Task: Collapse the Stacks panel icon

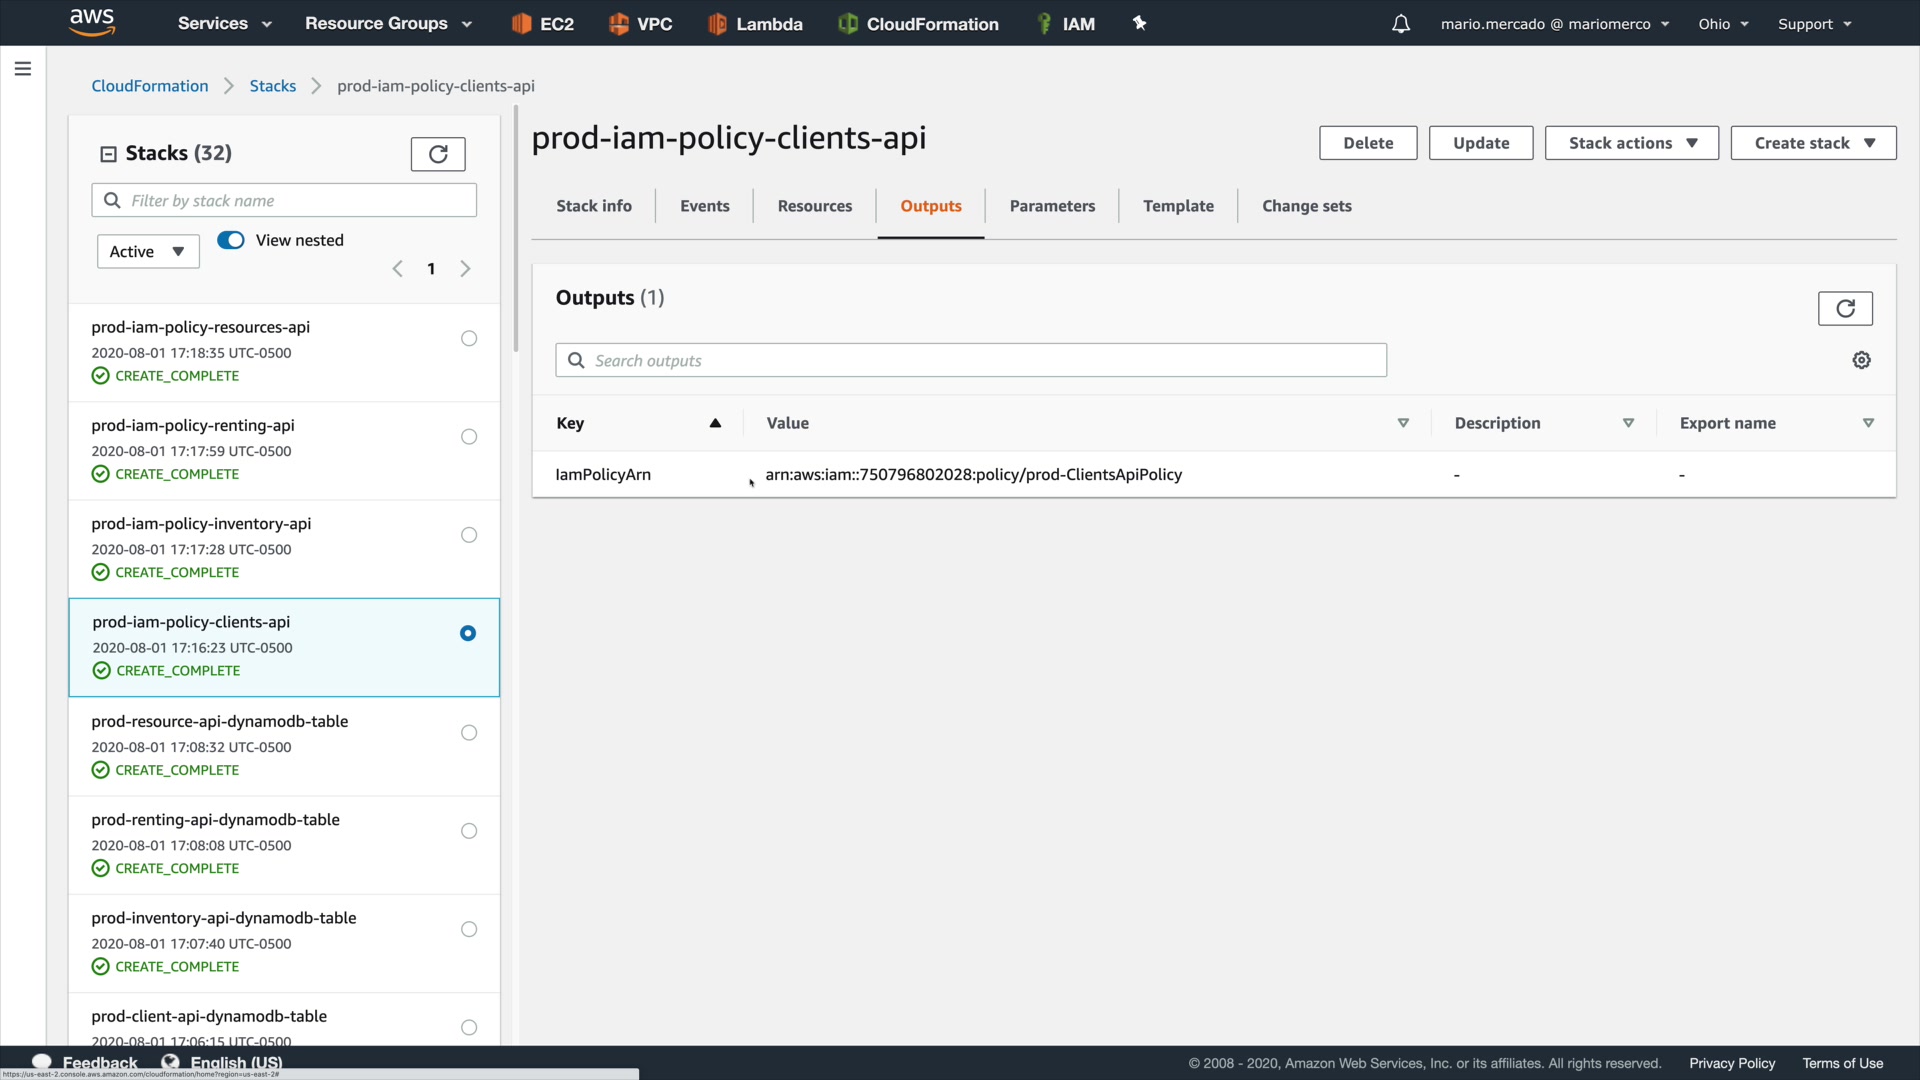Action: (x=108, y=154)
